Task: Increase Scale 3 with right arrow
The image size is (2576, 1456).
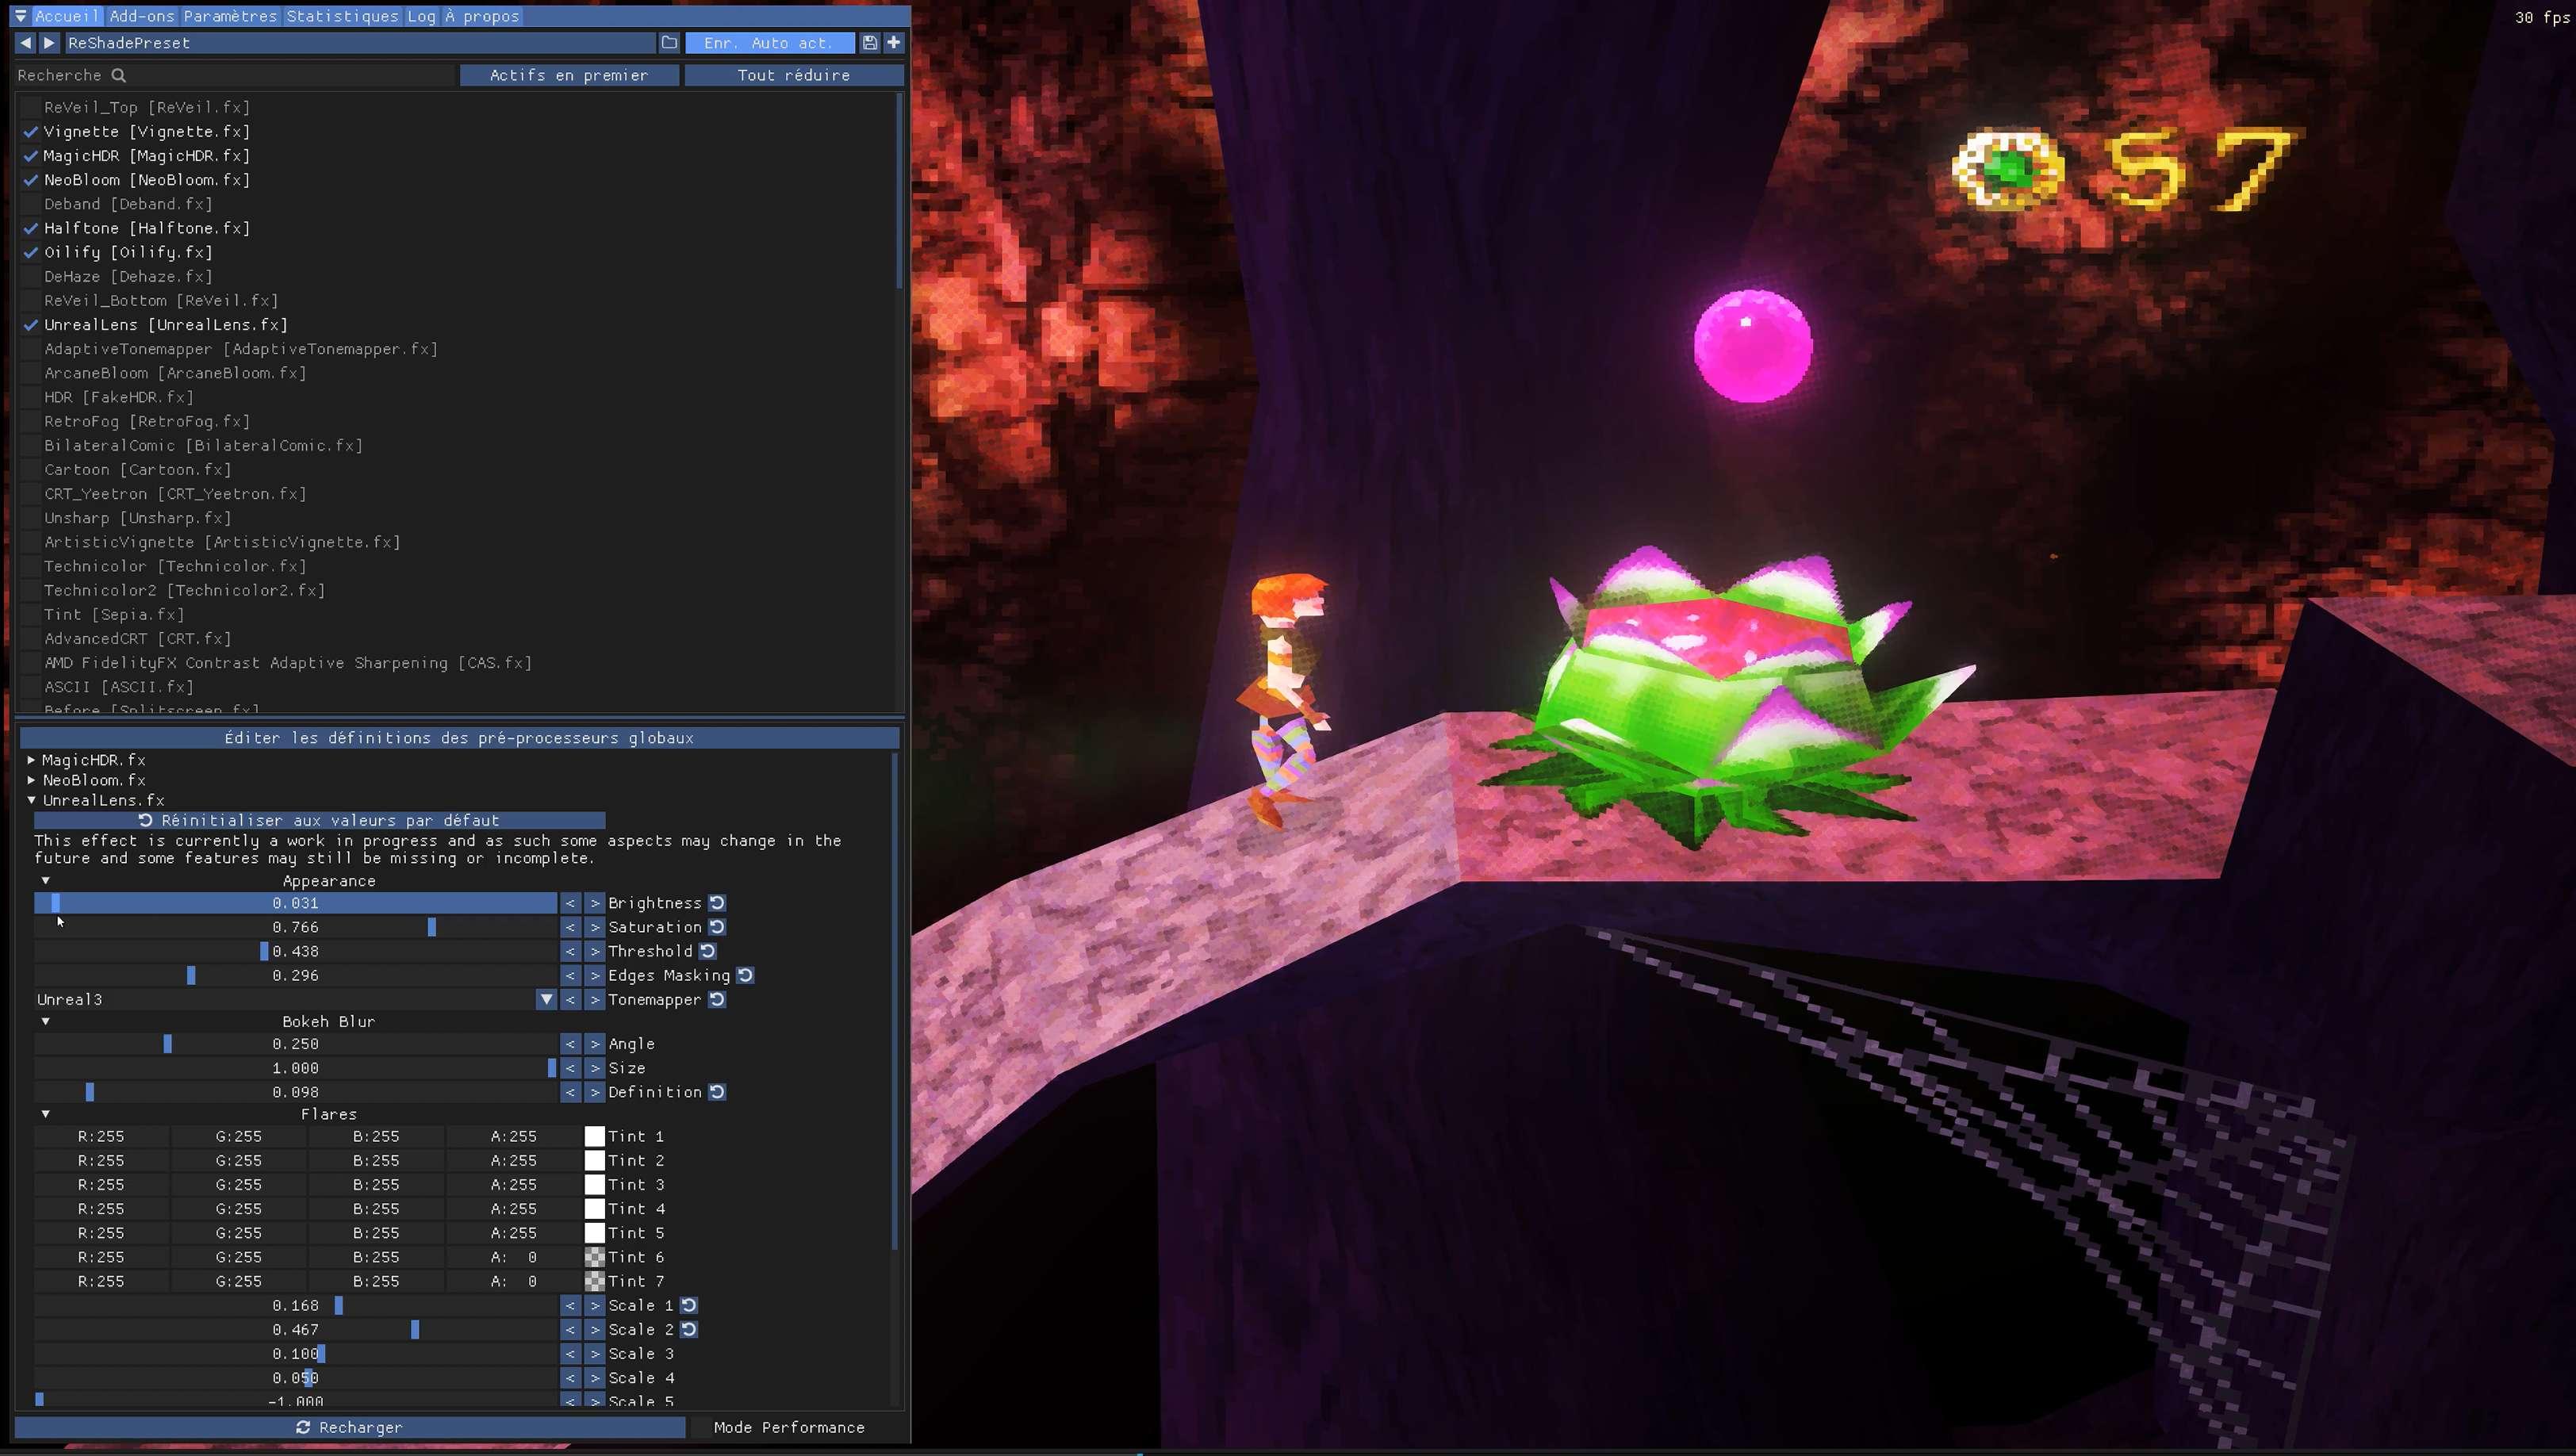Action: coord(595,1354)
